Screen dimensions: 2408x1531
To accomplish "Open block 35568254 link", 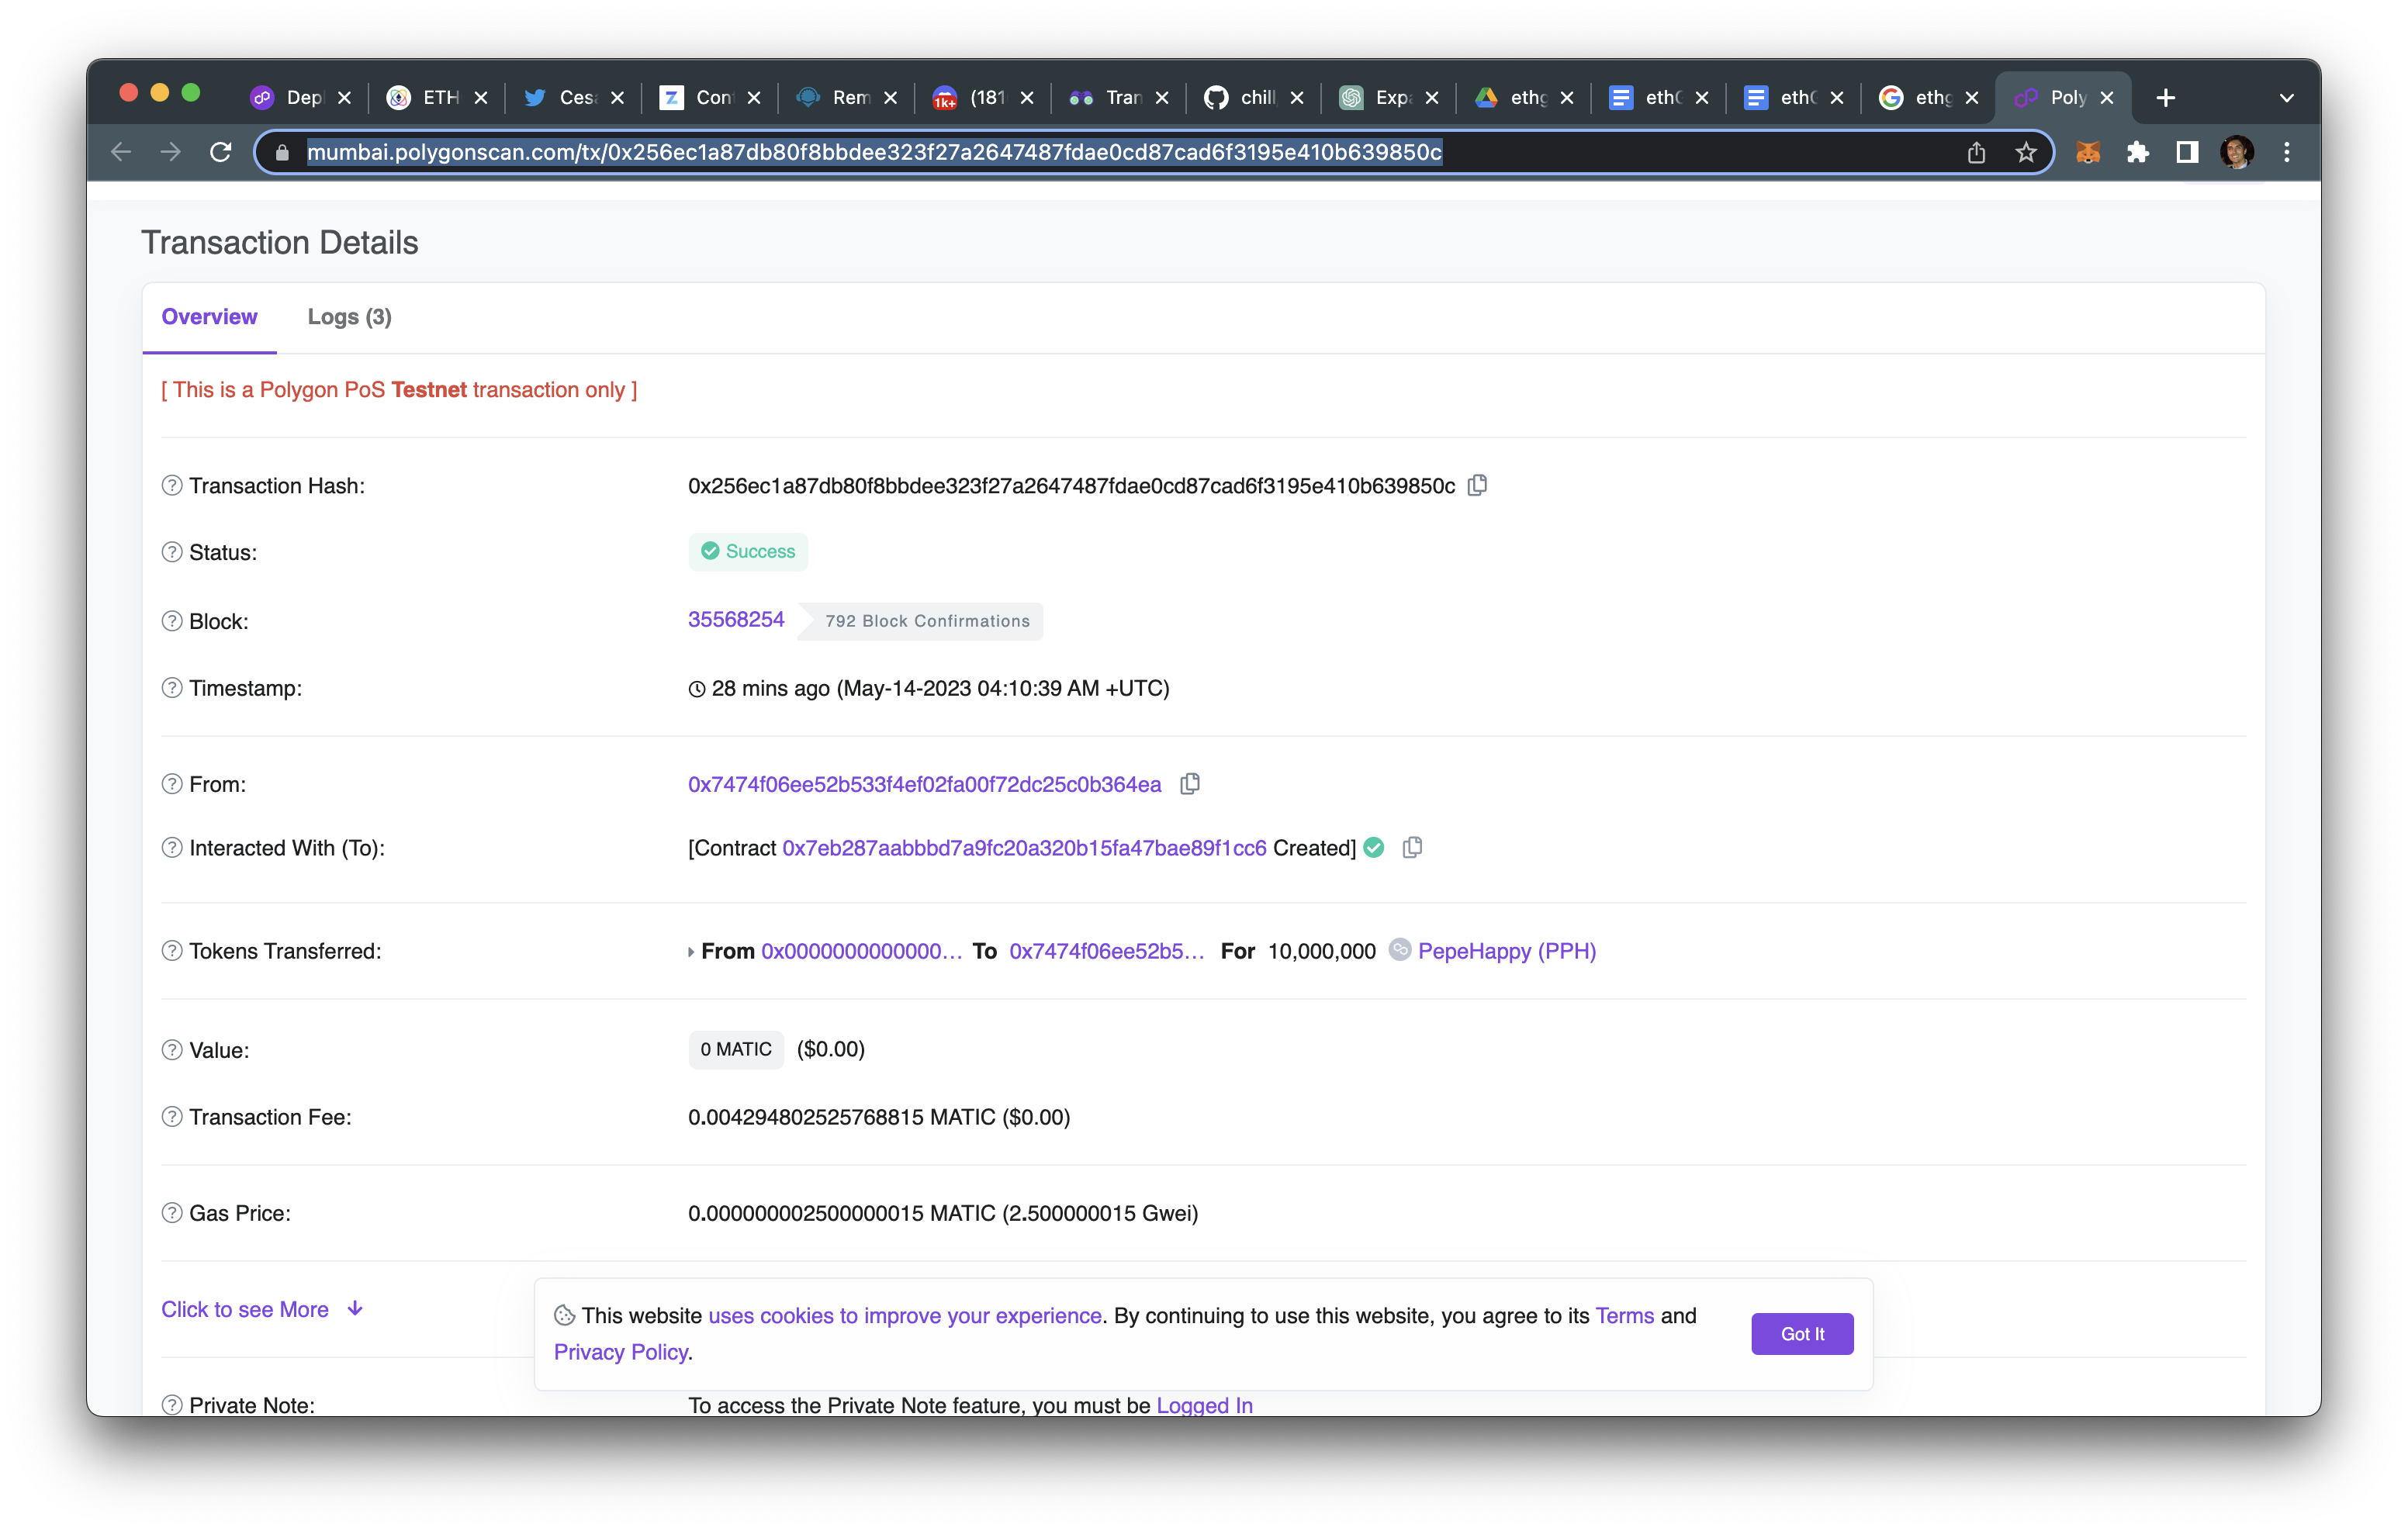I will [735, 619].
